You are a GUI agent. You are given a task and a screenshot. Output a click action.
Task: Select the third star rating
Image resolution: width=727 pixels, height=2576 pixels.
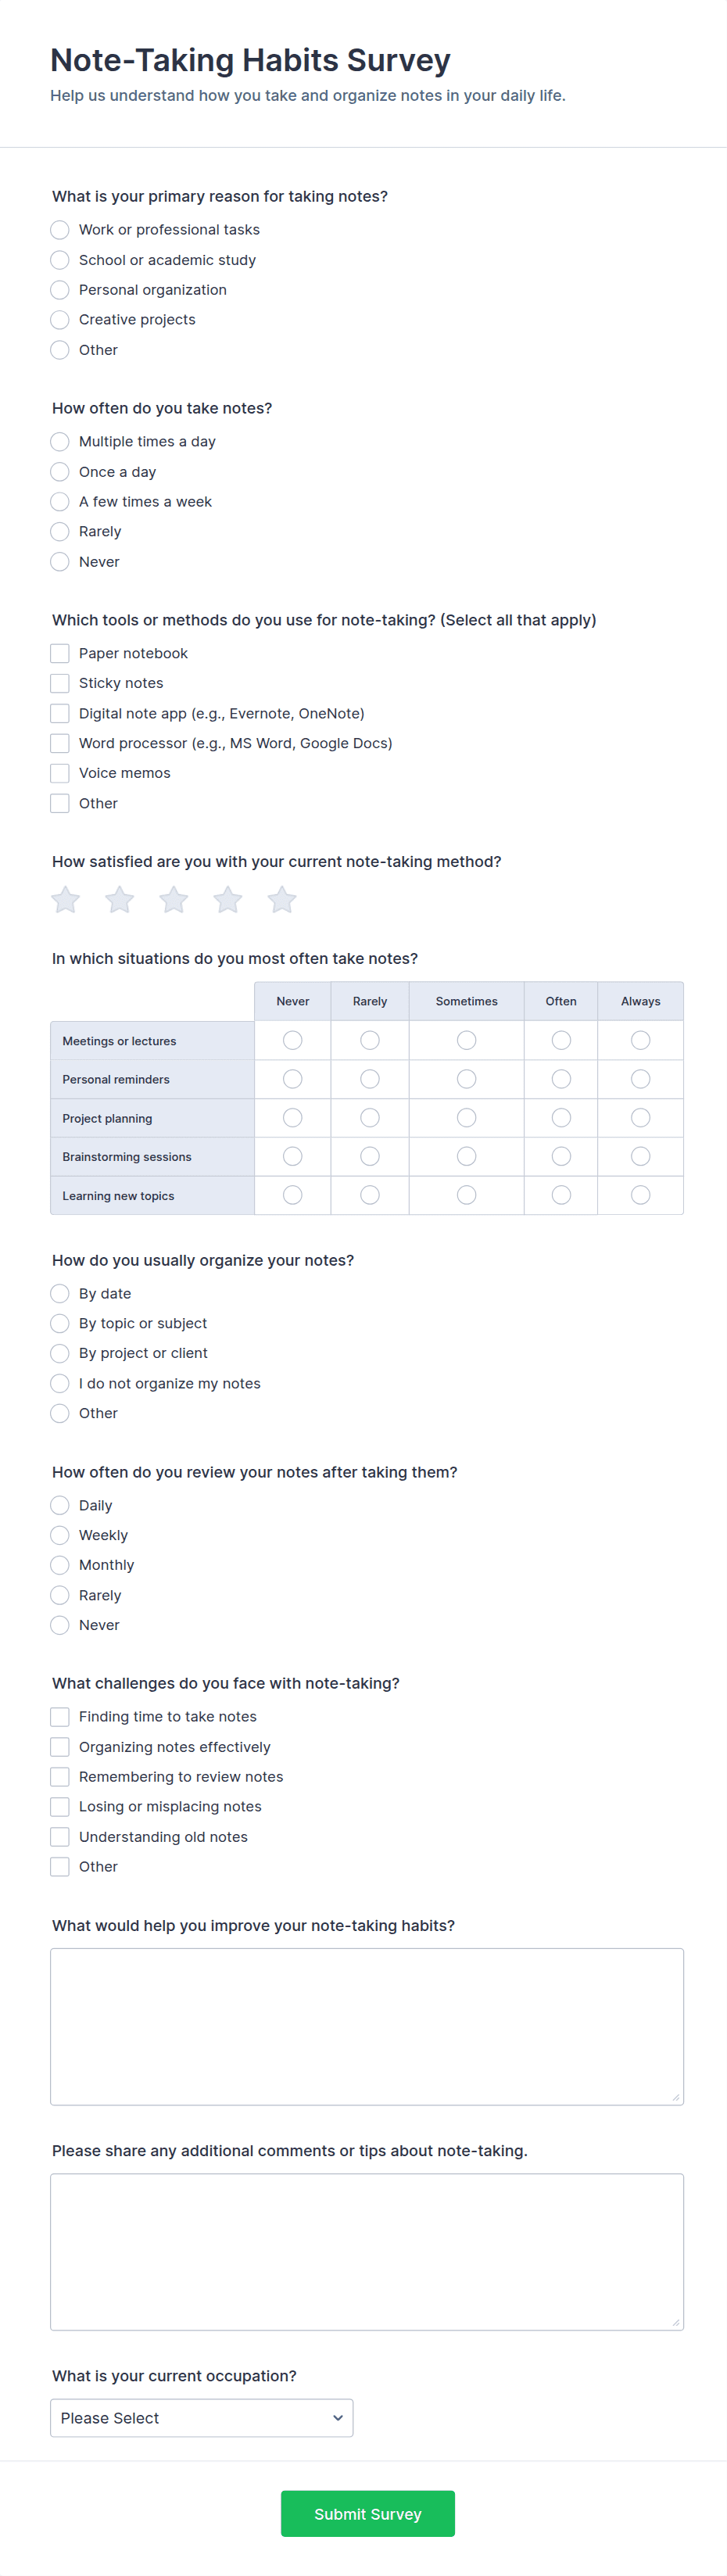tap(174, 900)
